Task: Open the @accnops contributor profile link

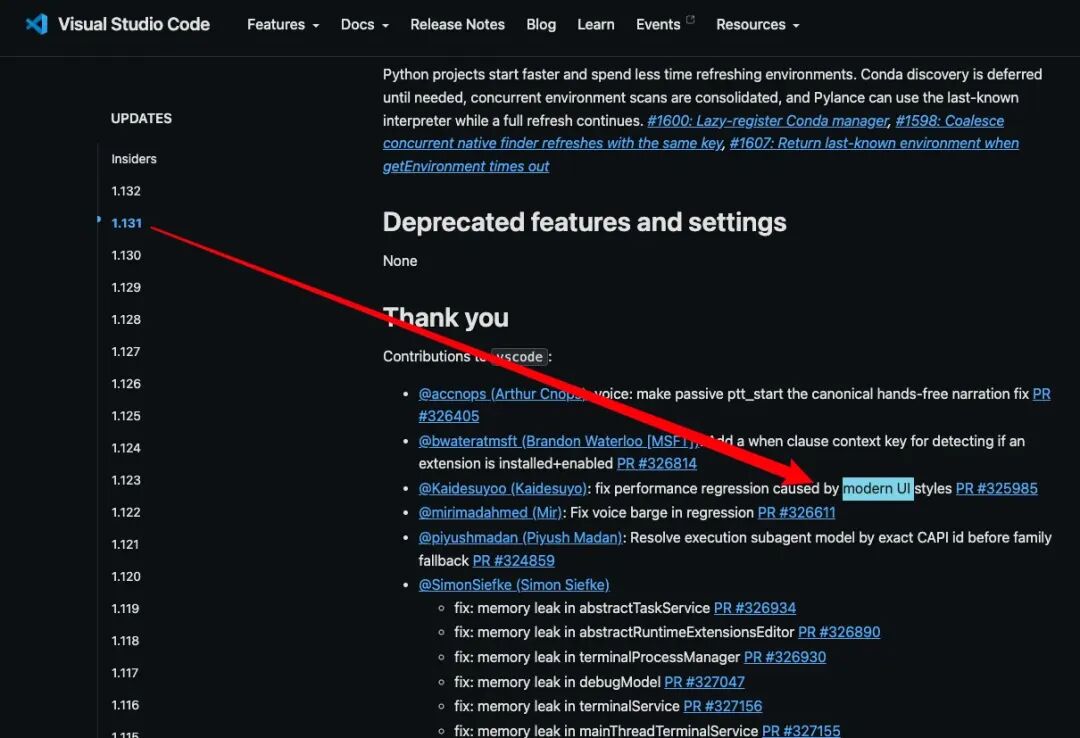Action: tap(502, 394)
